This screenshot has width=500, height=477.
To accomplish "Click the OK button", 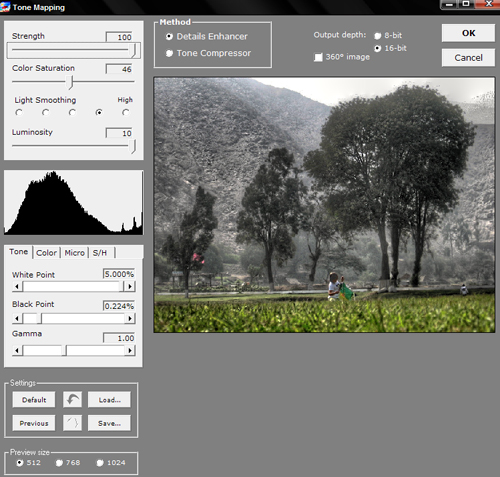I will (x=468, y=33).
